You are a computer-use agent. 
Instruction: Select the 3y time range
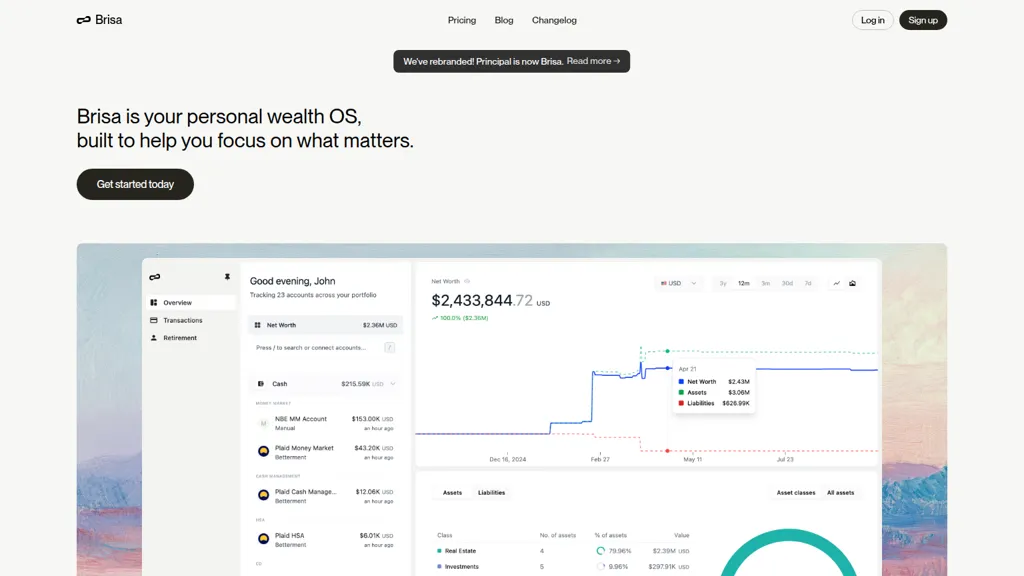click(723, 283)
